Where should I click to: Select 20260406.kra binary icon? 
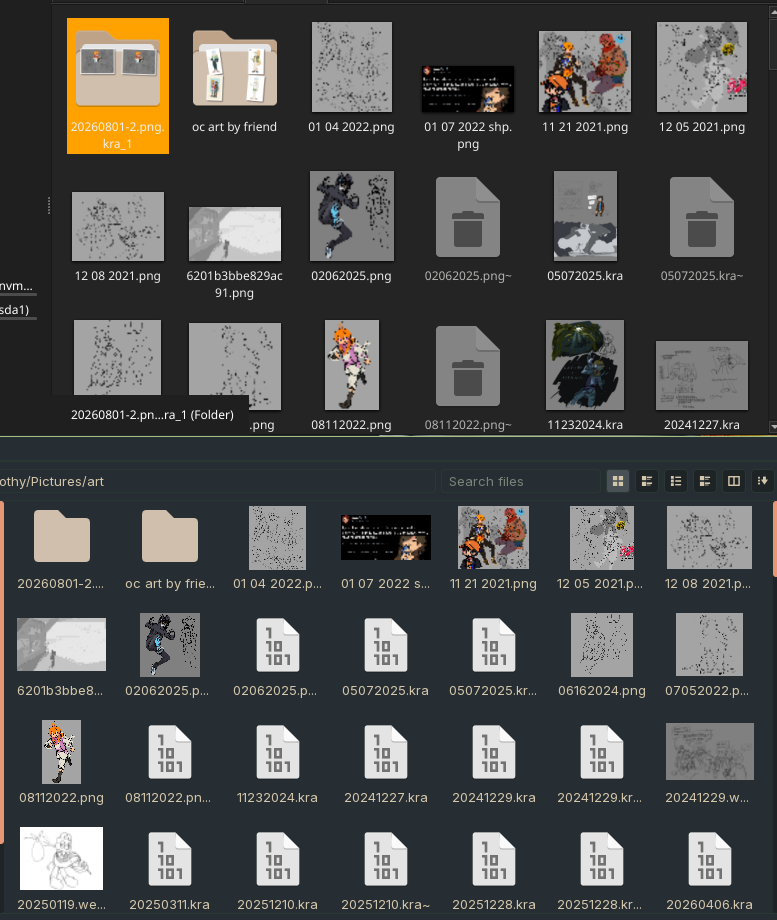[710, 859]
